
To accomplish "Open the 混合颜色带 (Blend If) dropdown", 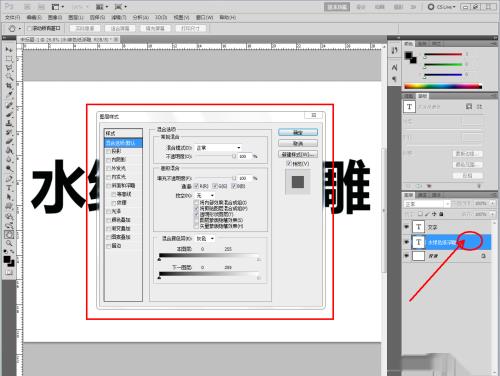I will 205,238.
